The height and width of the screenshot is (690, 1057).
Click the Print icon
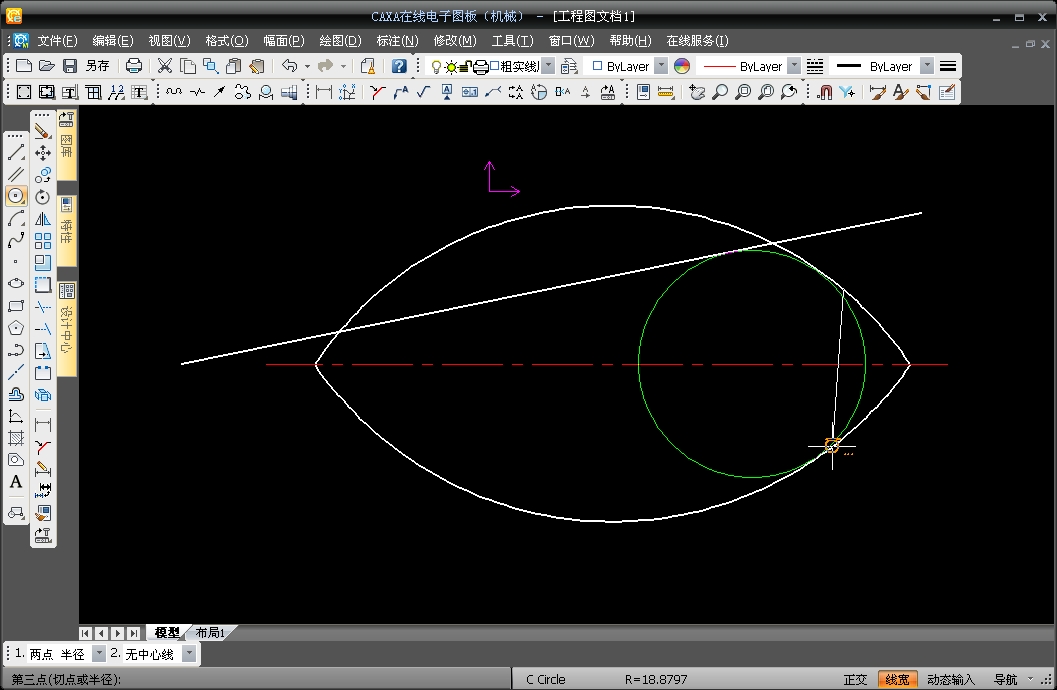(x=133, y=66)
